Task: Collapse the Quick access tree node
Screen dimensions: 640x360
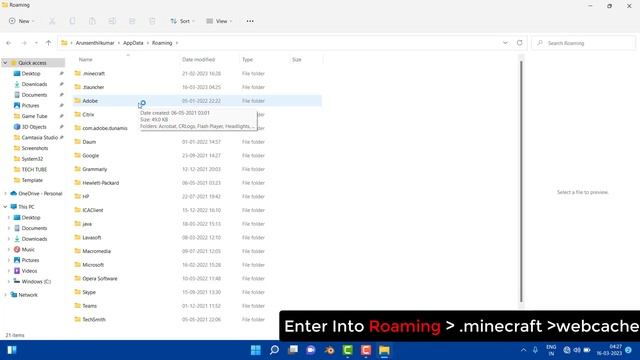Action: 5,63
